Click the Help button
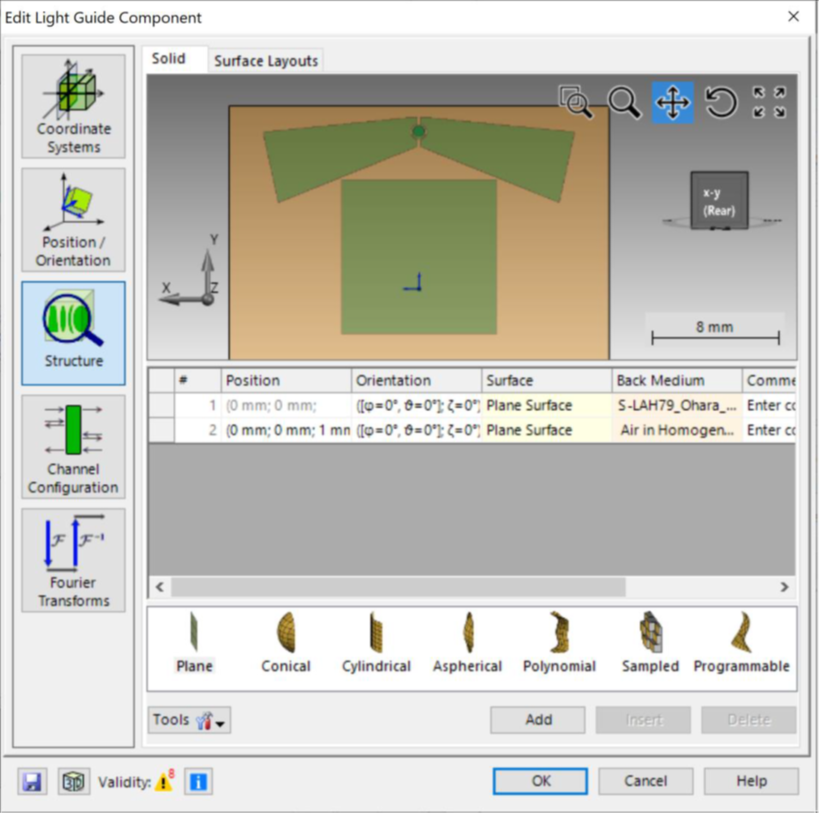This screenshot has height=813, width=819. [751, 781]
